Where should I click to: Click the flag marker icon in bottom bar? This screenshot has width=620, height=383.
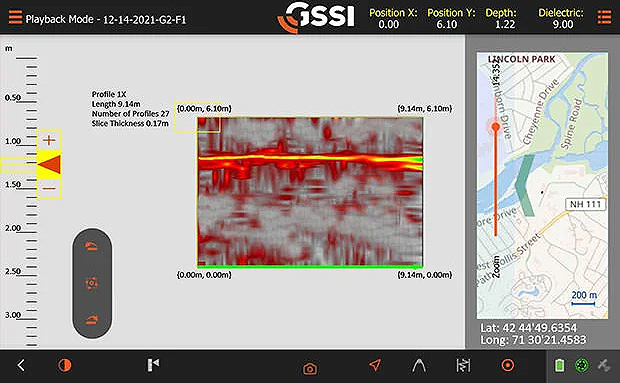tap(153, 365)
